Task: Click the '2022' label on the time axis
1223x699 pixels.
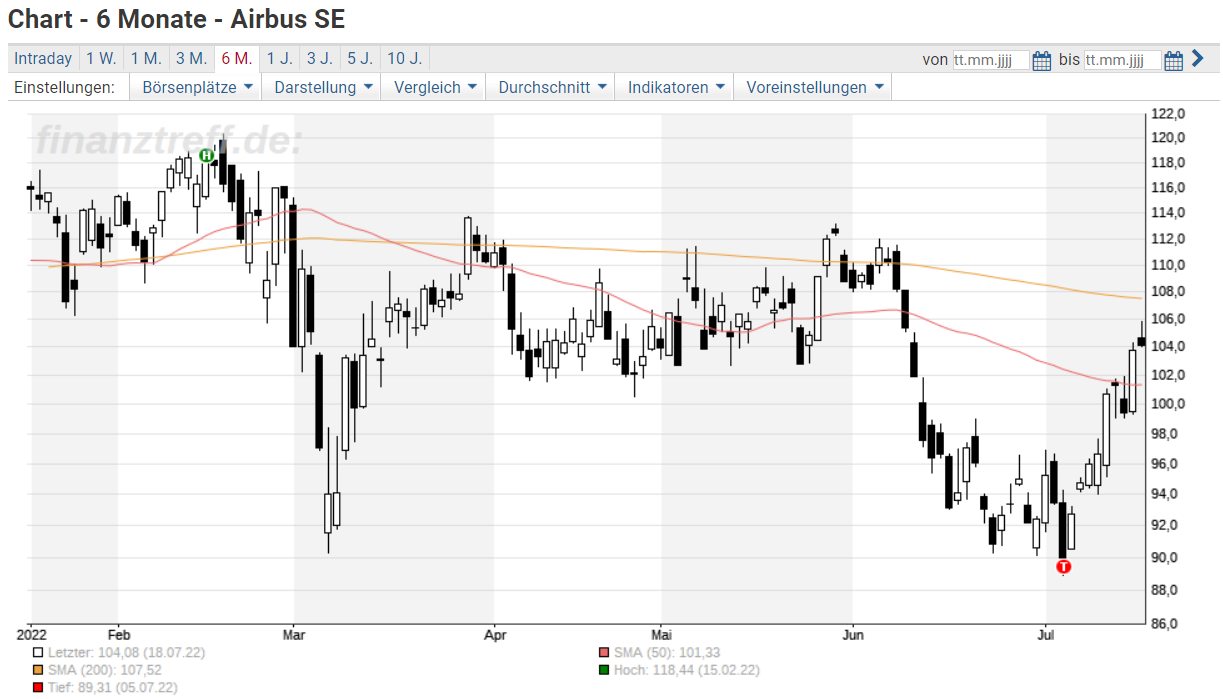Action: coord(32,634)
